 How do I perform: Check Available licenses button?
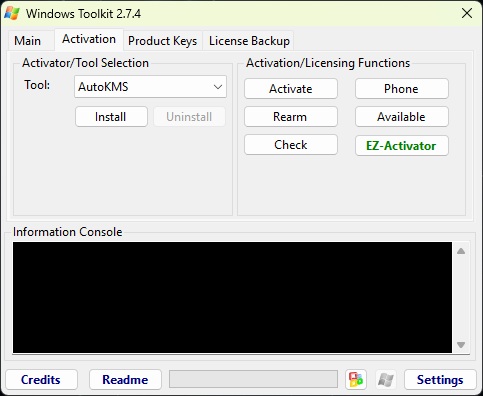(402, 117)
